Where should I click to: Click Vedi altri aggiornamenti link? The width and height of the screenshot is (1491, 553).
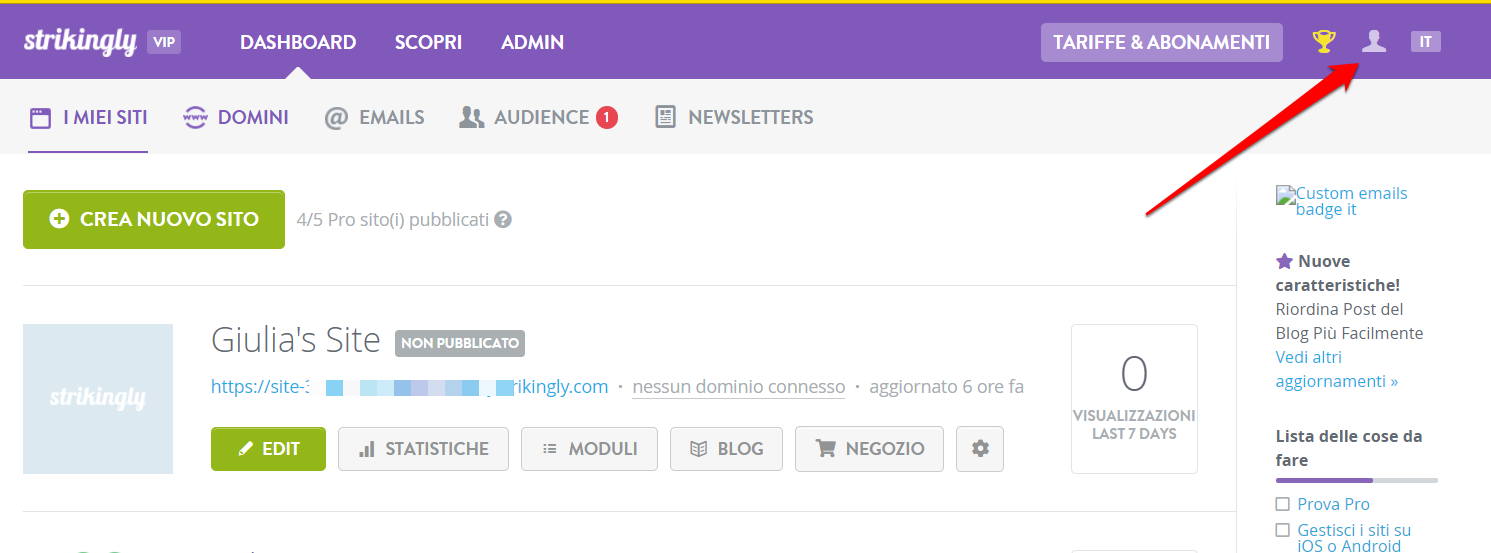coord(1337,369)
